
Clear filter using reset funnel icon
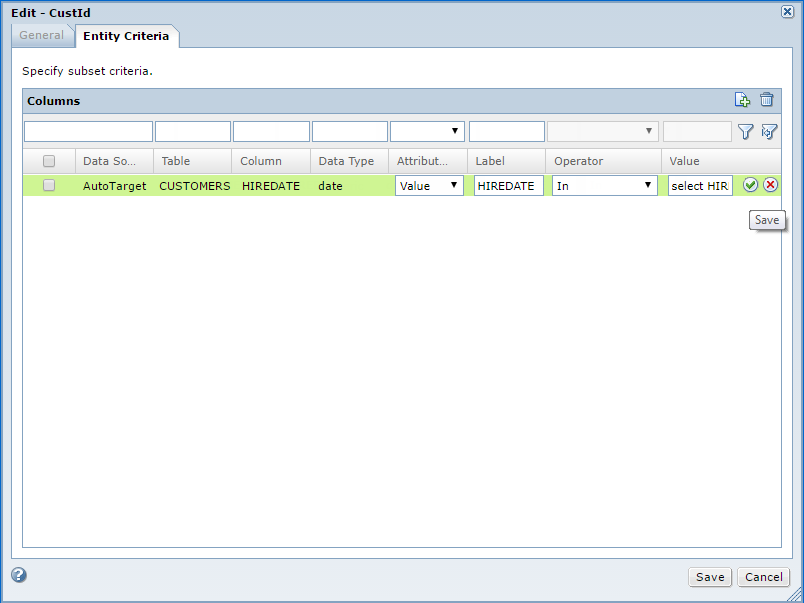click(769, 132)
